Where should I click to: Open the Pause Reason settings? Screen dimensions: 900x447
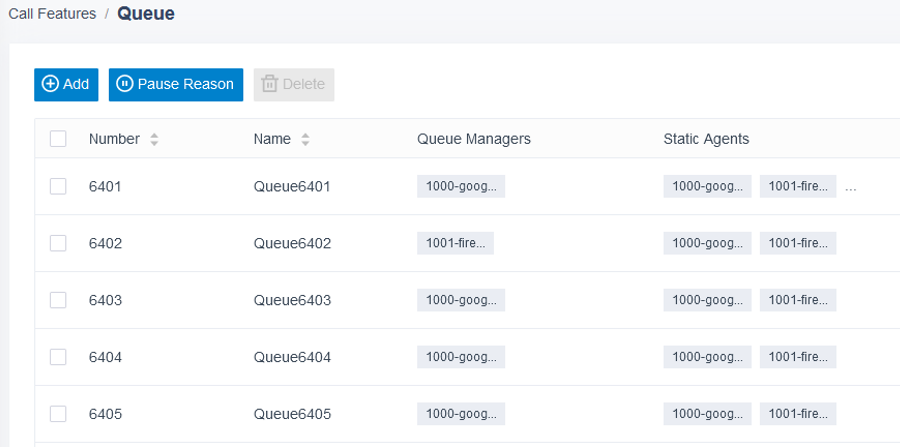point(176,84)
